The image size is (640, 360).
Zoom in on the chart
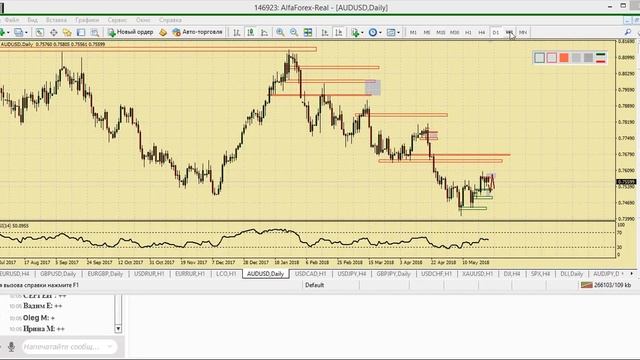[280, 32]
